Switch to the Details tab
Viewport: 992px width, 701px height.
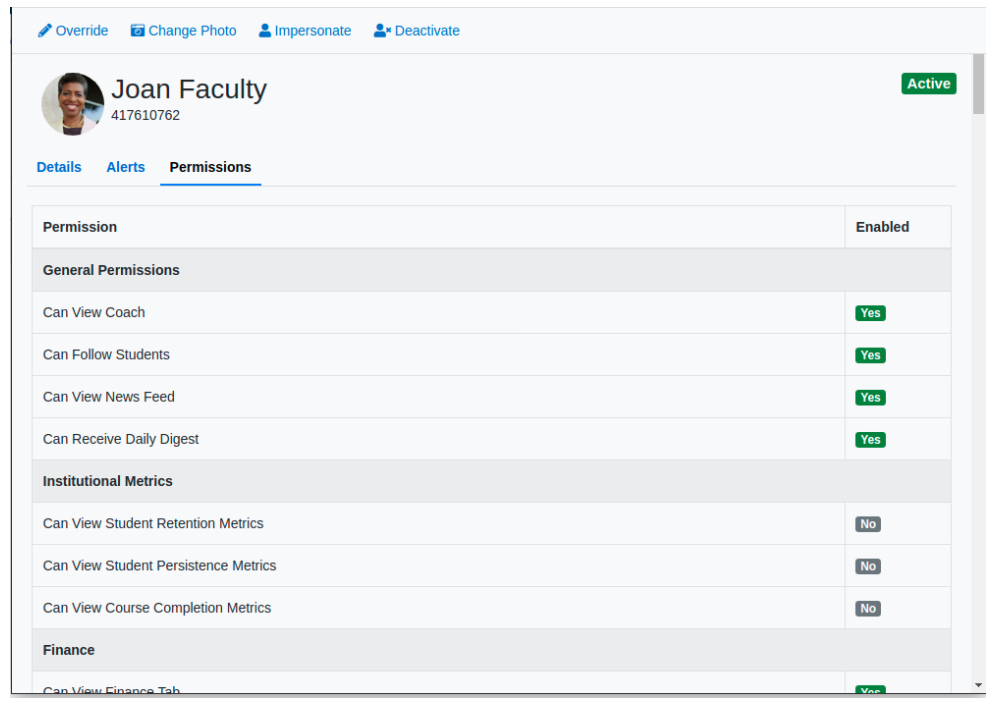pyautogui.click(x=59, y=167)
